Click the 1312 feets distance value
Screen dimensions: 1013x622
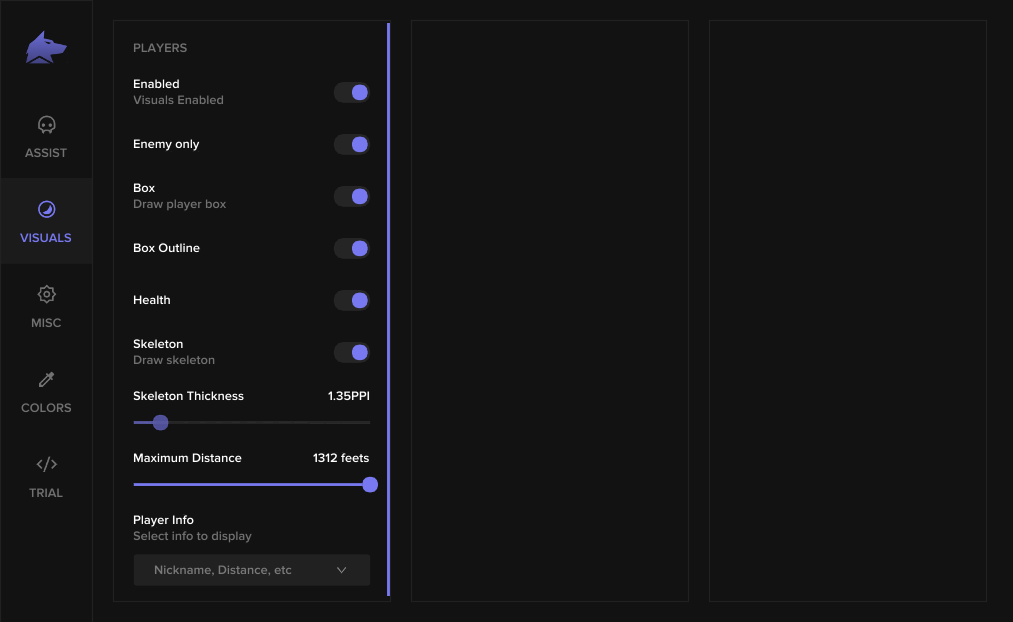tap(340, 458)
